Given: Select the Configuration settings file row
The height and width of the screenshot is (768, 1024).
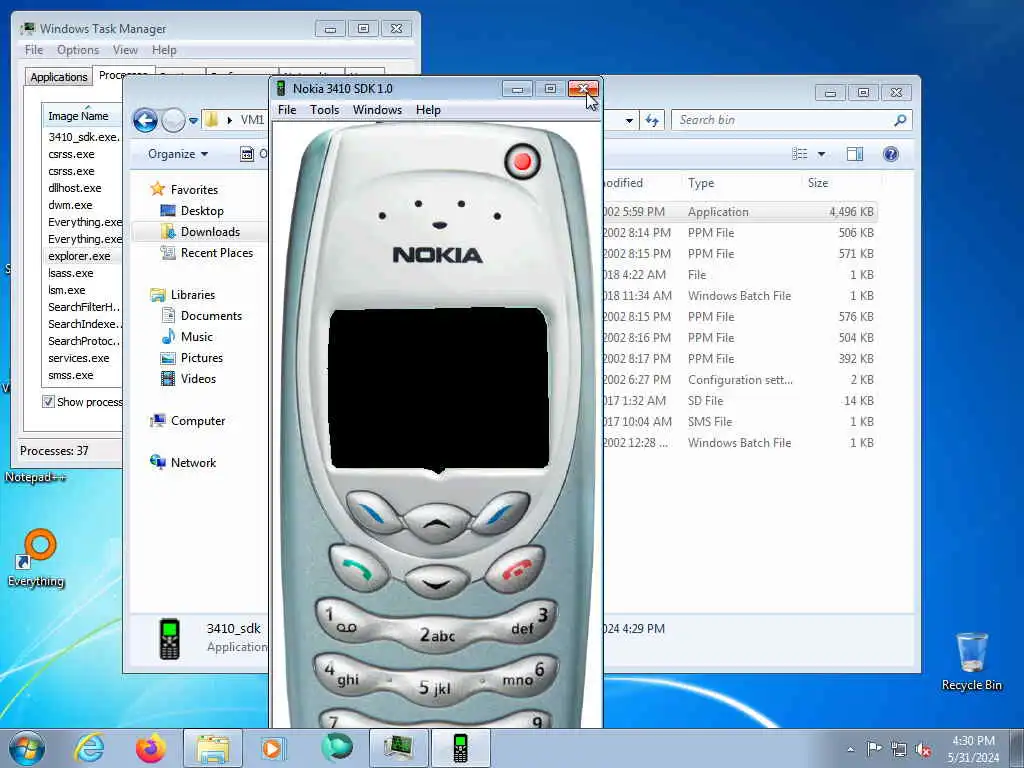Looking at the screenshot, I should coord(739,380).
